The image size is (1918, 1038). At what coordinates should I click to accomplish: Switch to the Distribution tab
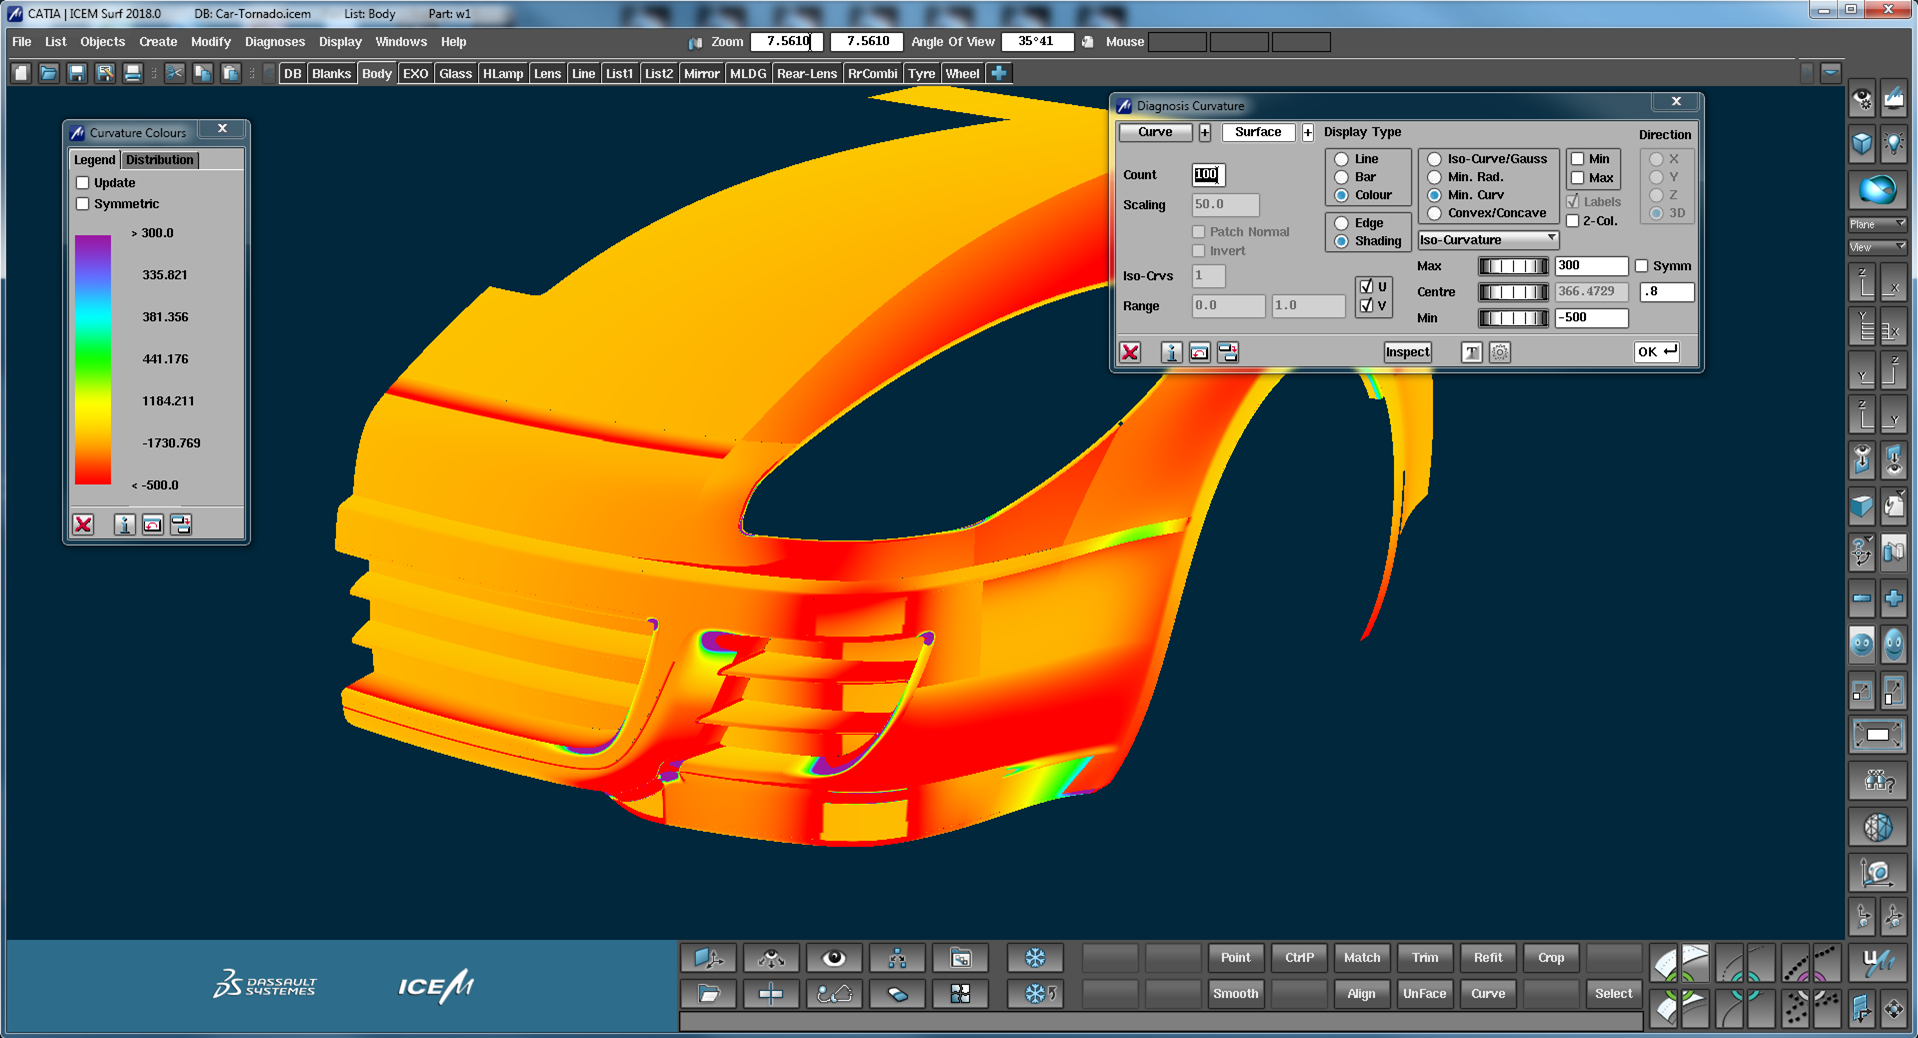(x=160, y=160)
